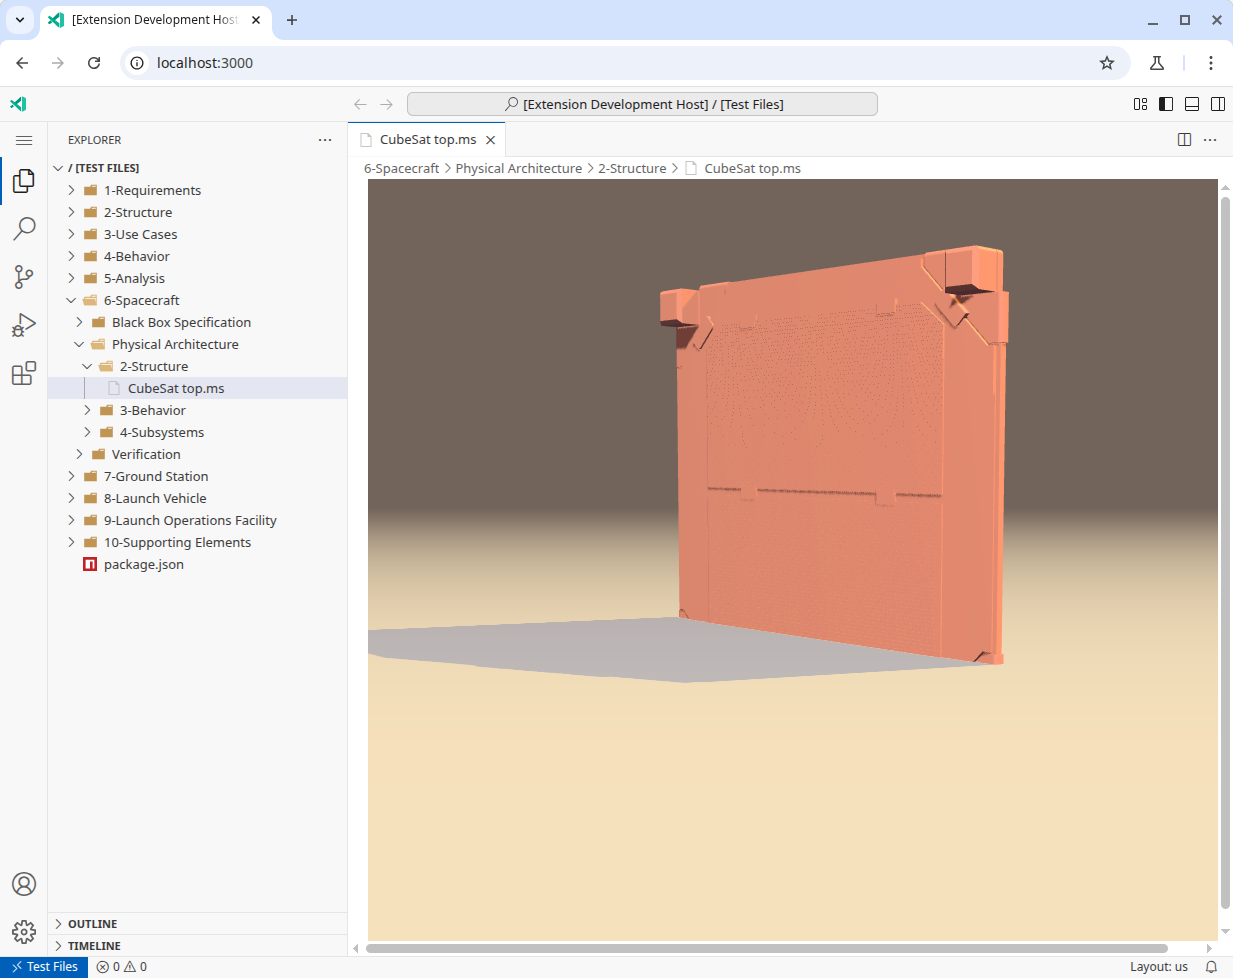Click the split editor right icon
The height and width of the screenshot is (978, 1233).
1184,140
